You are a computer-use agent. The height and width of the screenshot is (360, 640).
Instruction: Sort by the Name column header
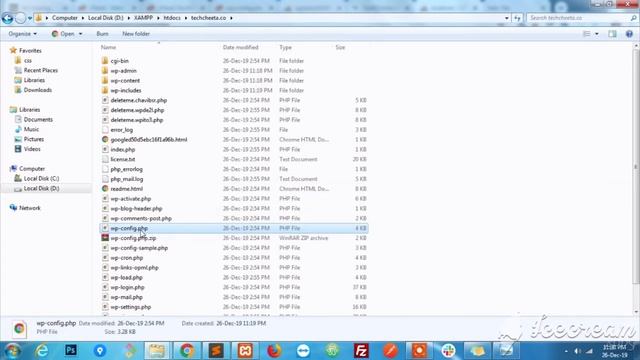(109, 47)
